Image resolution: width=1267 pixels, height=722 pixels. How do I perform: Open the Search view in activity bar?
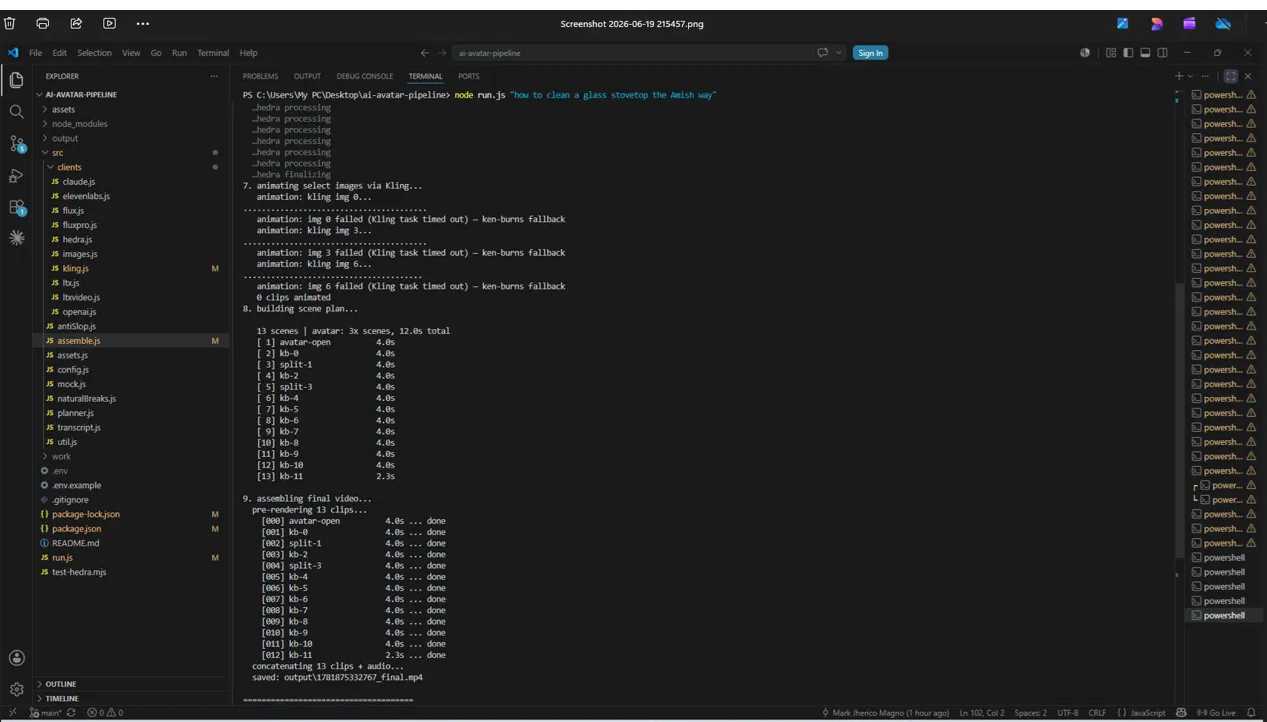coord(16,112)
